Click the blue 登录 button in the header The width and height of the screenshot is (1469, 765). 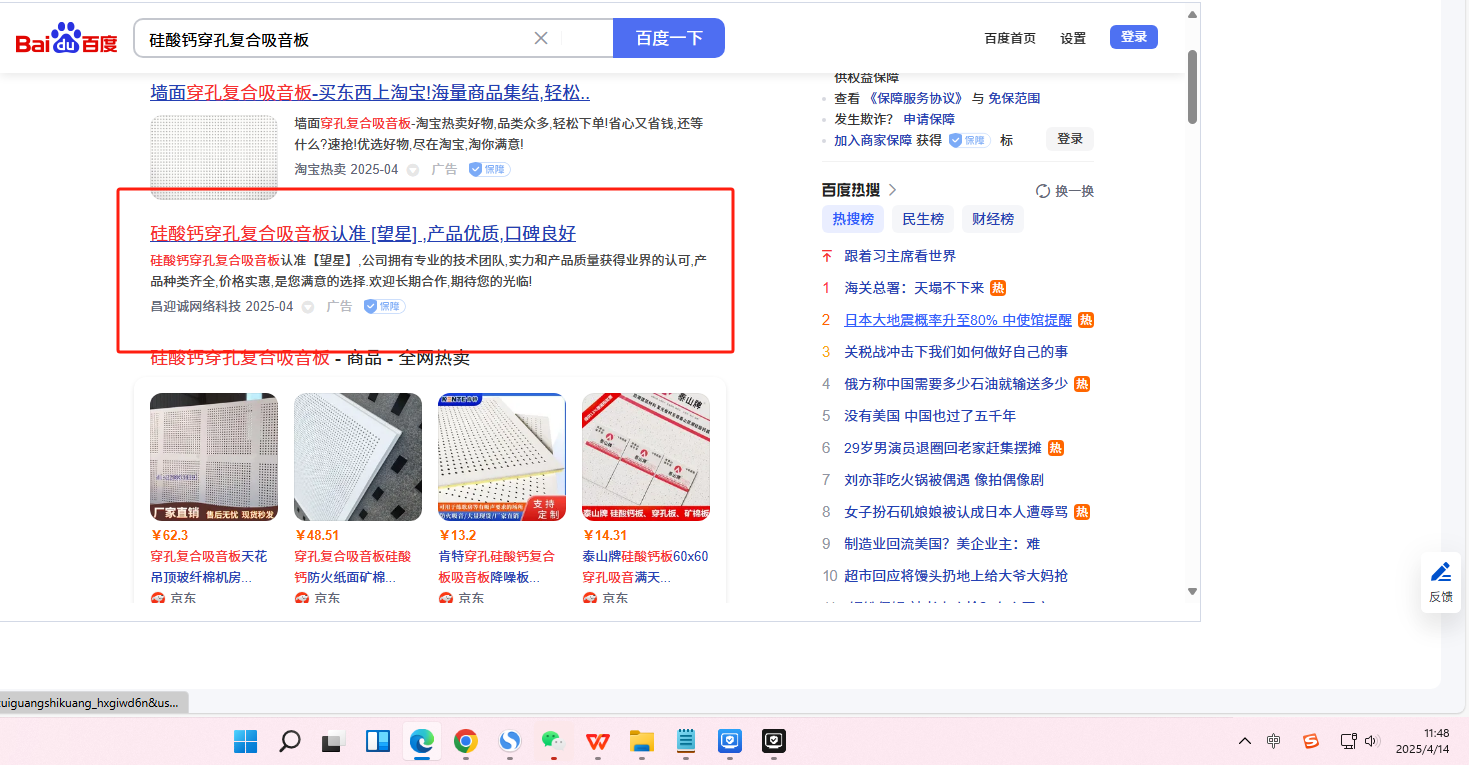[x=1134, y=37]
